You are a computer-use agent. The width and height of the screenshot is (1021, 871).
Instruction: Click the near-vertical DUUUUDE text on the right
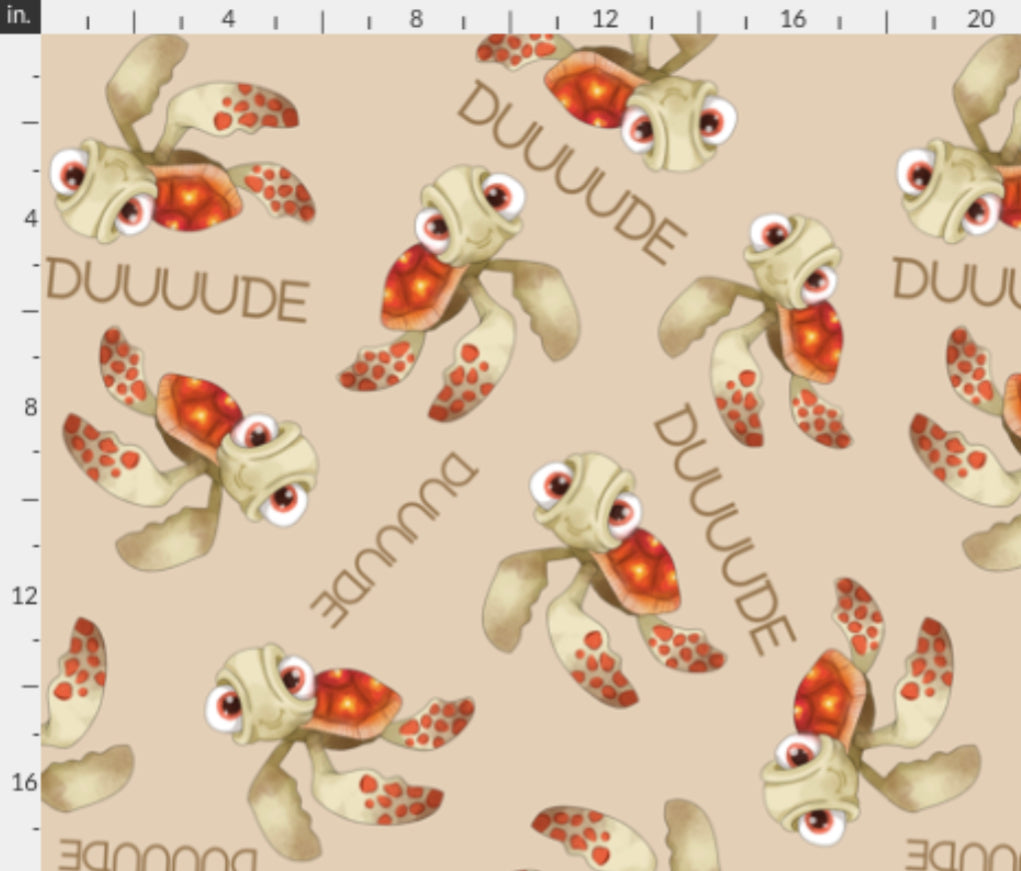point(723,528)
